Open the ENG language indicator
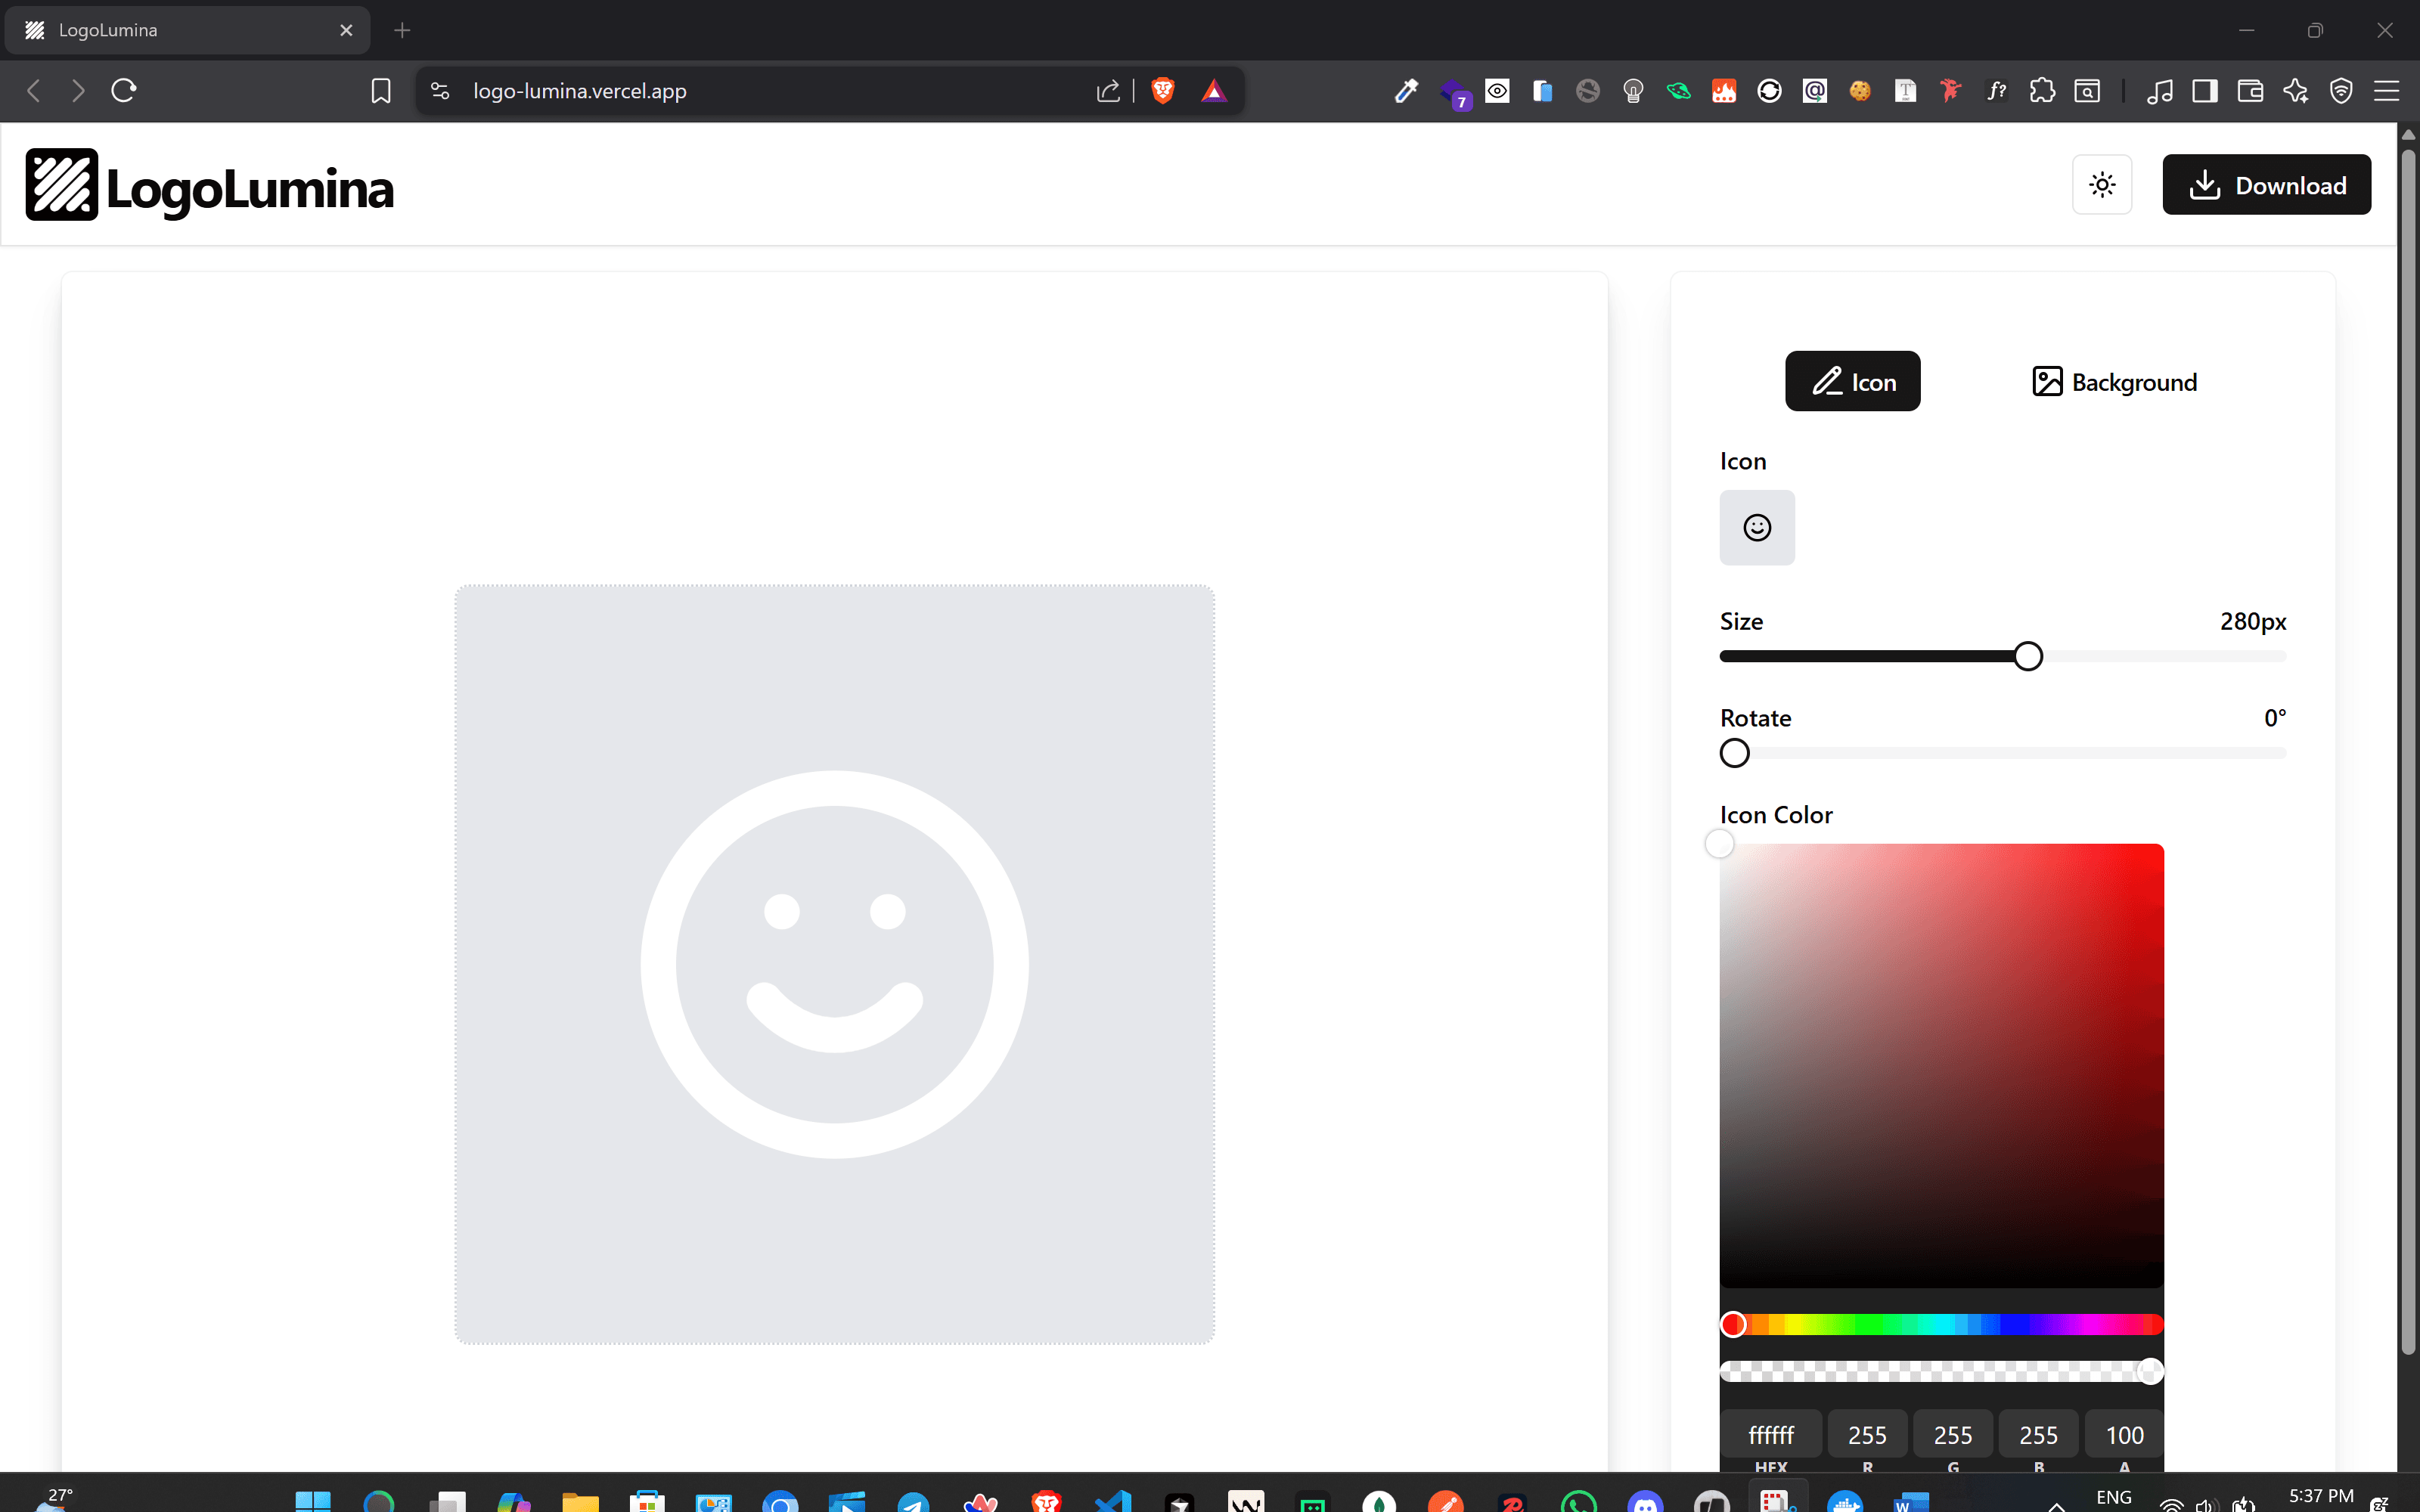Viewport: 2420px width, 1512px height. (2113, 1497)
